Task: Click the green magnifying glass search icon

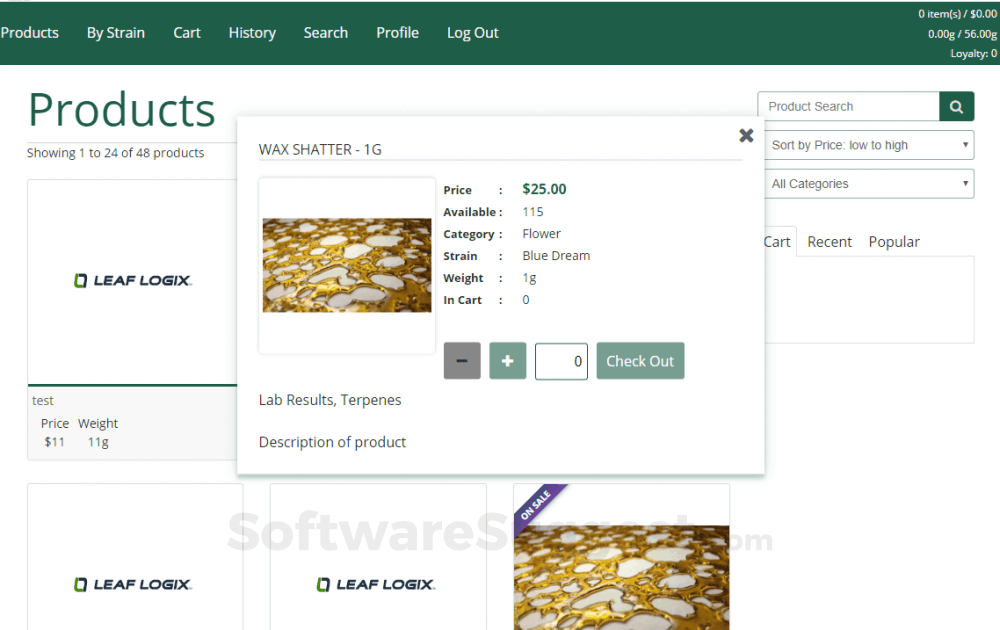Action: [957, 106]
